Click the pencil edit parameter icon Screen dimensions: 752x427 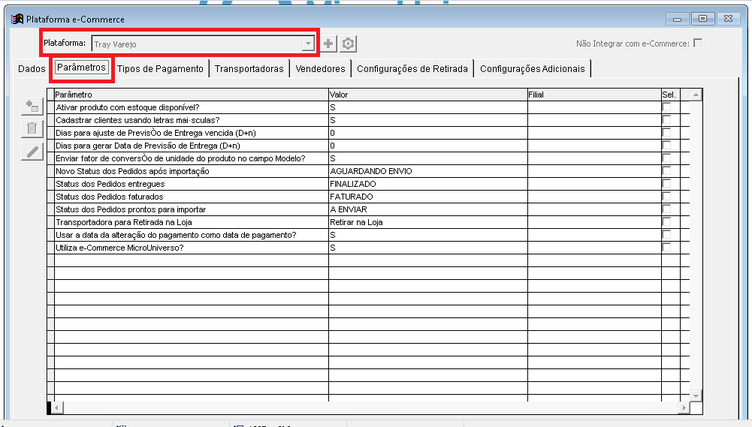pos(32,152)
